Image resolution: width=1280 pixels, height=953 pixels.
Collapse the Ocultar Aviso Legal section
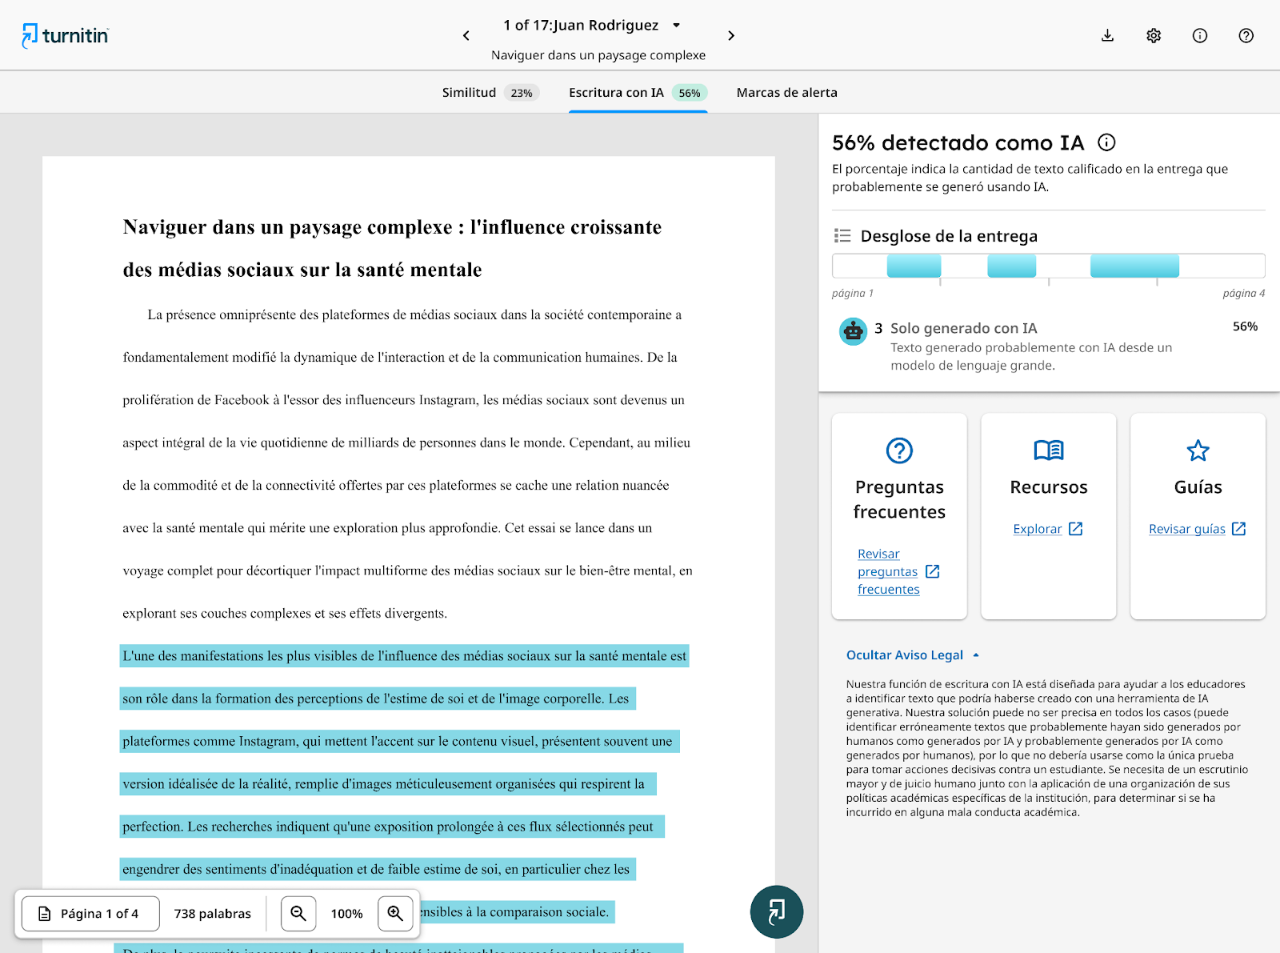pyautogui.click(x=912, y=655)
